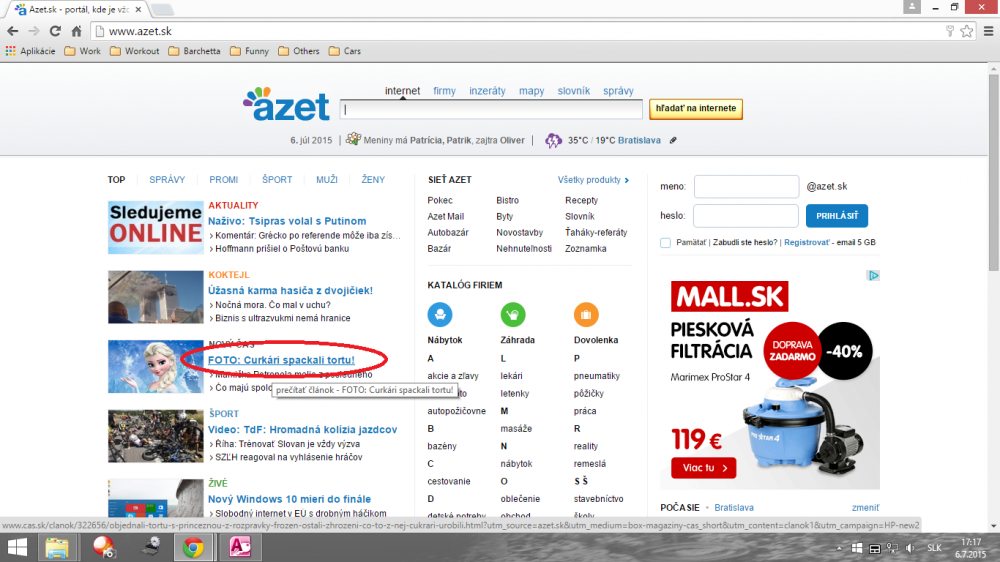This screenshot has width=1000, height=562.
Task: Click the azet logo
Action: click(286, 105)
